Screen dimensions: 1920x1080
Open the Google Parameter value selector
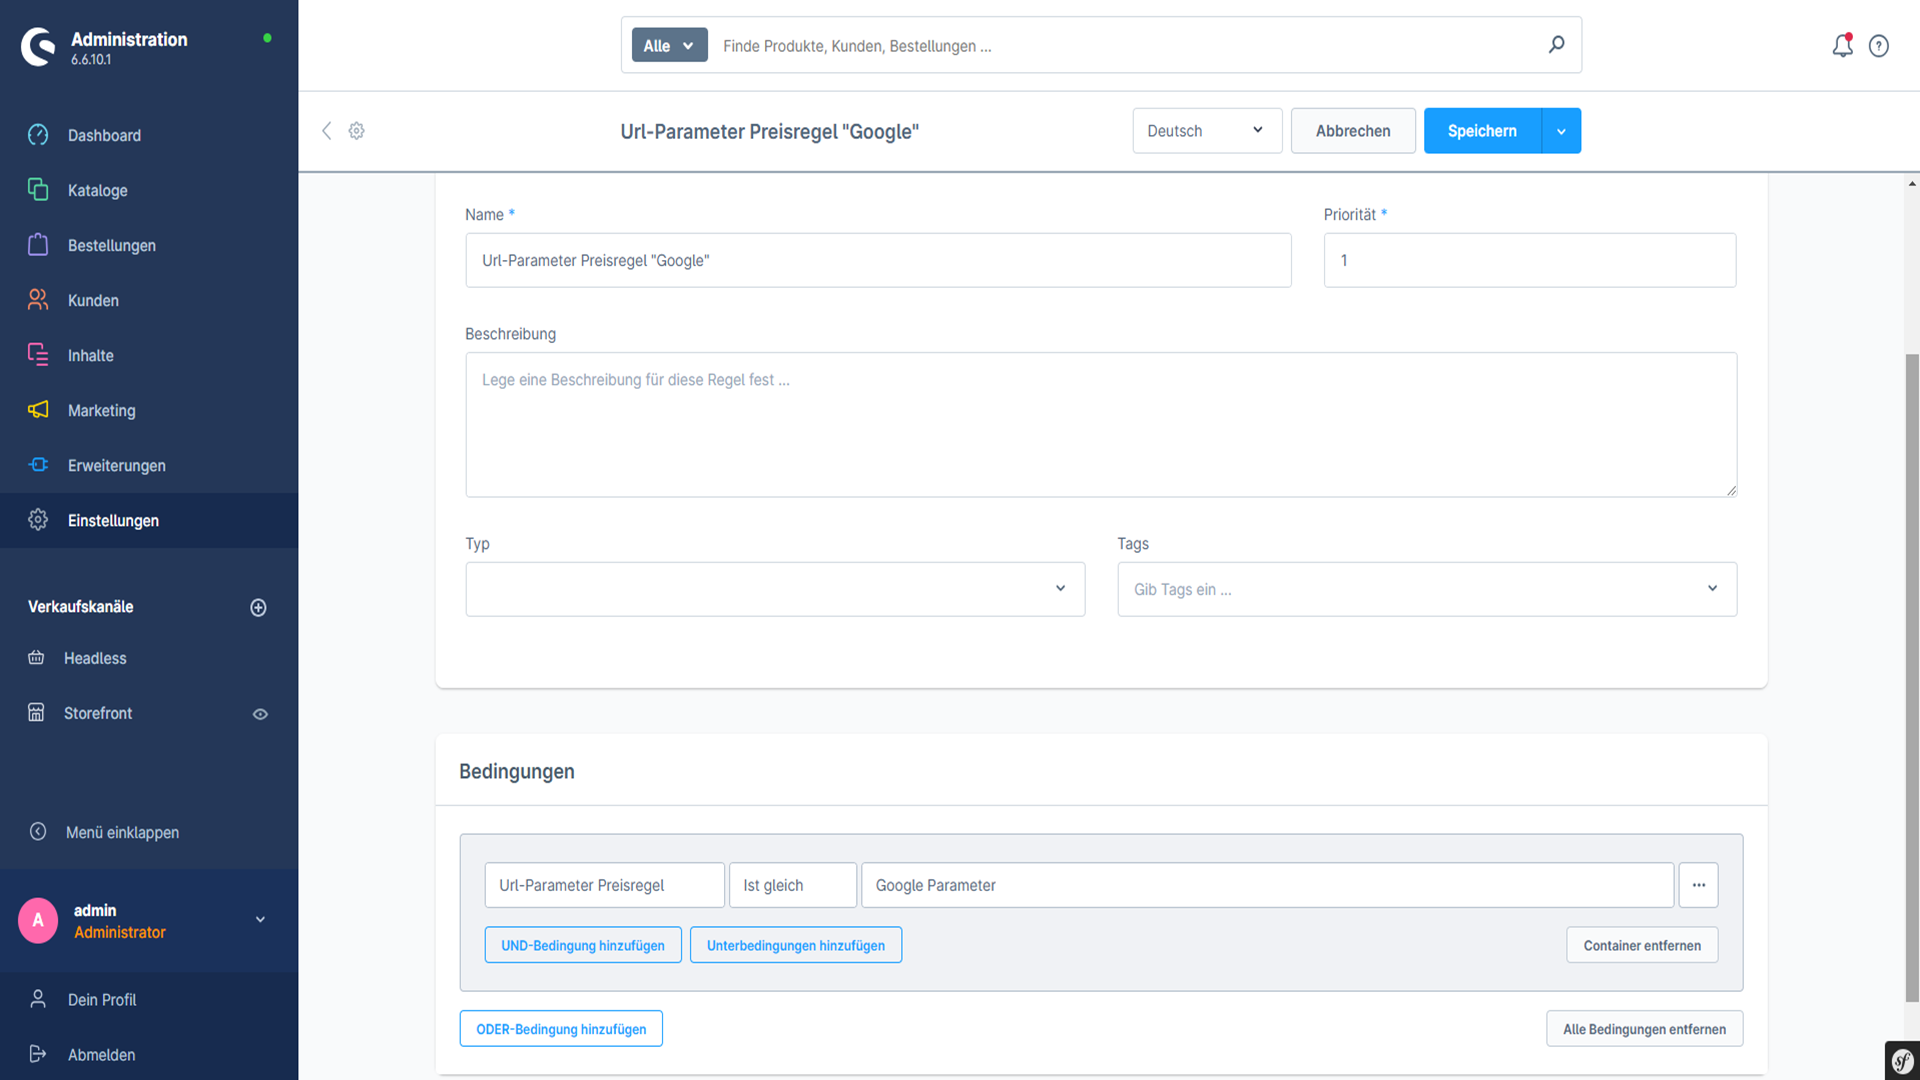coord(1267,885)
